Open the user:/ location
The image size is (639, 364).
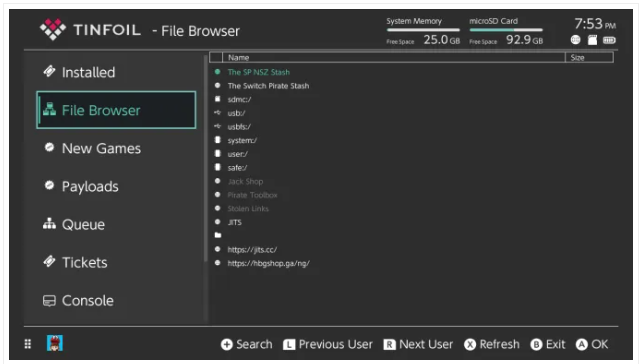pyautogui.click(x=238, y=154)
